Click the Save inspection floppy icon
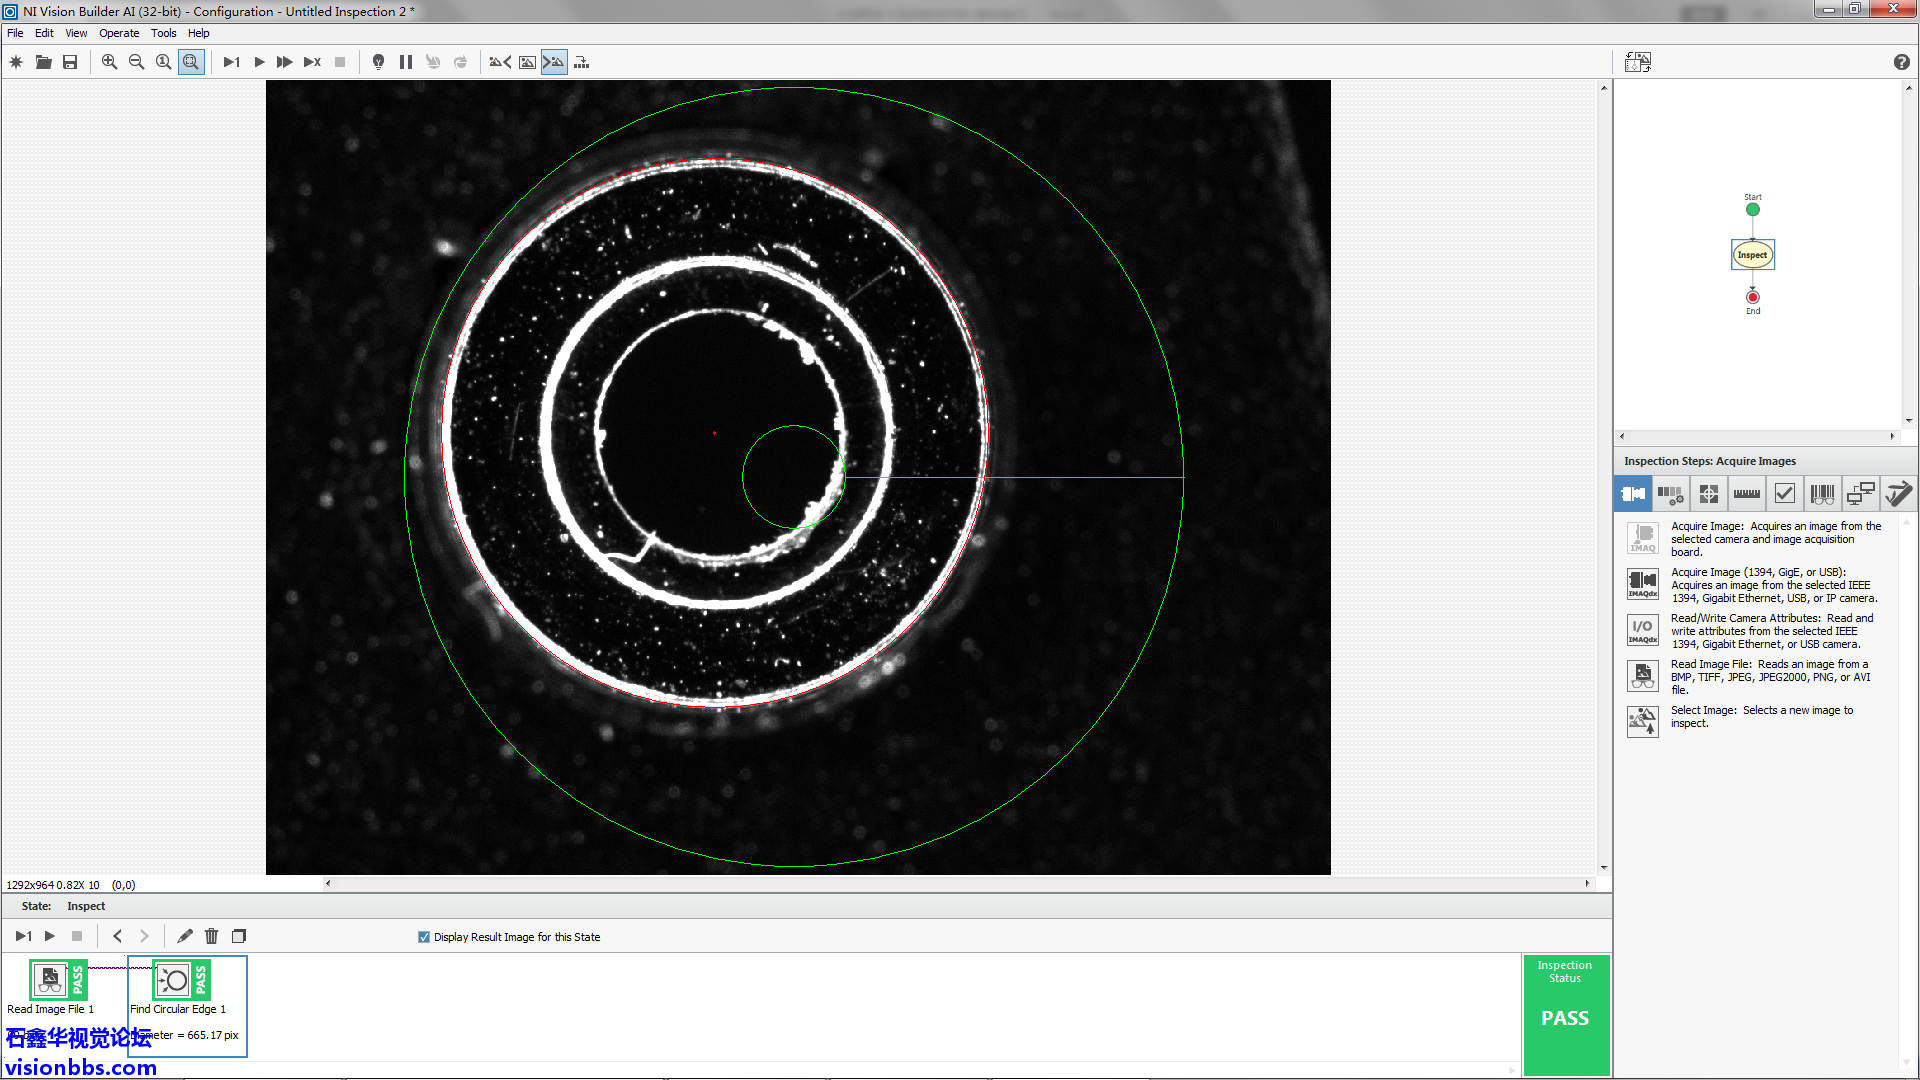Viewport: 1920px width, 1080px height. coord(70,62)
